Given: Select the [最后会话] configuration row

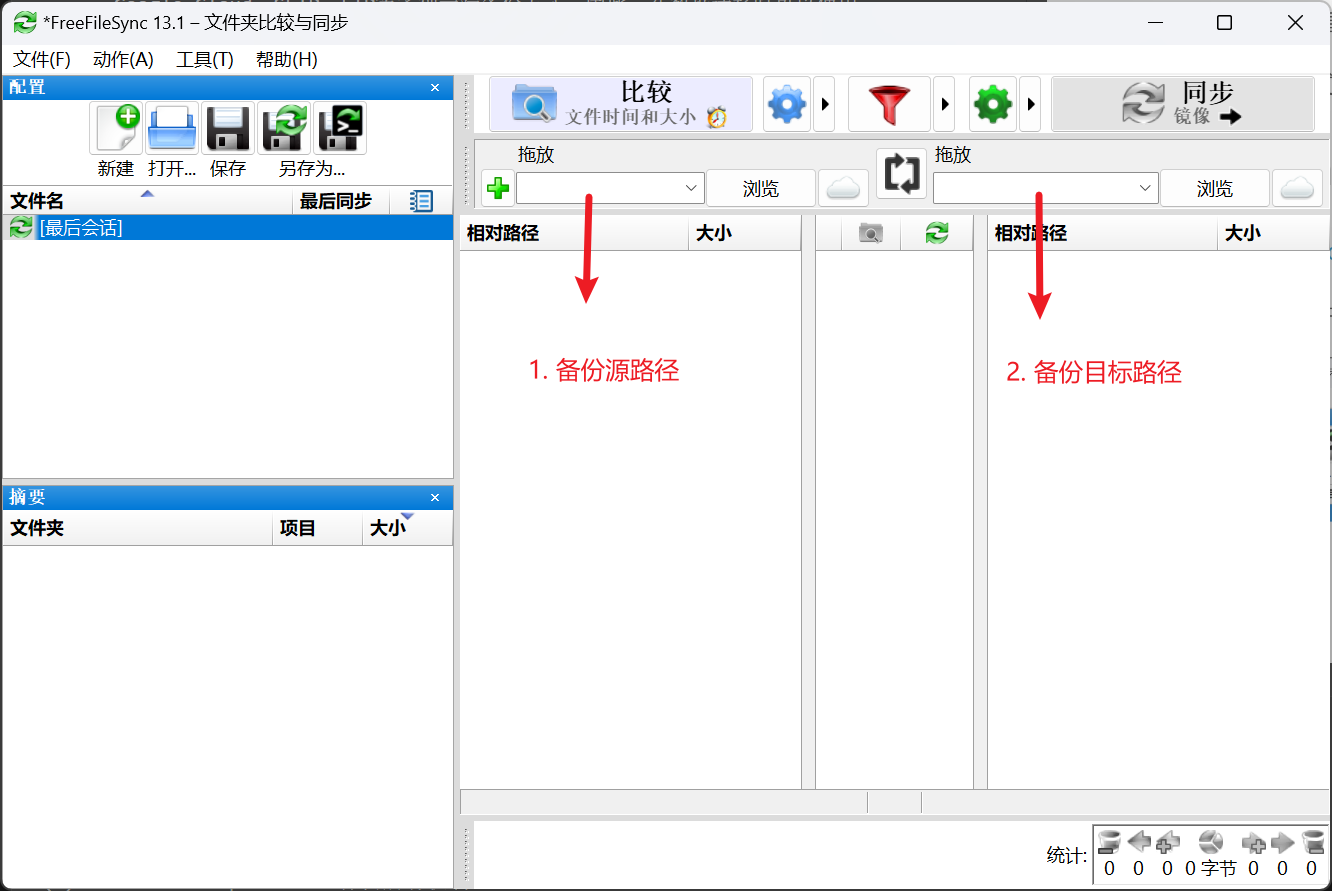Looking at the screenshot, I should pos(228,228).
